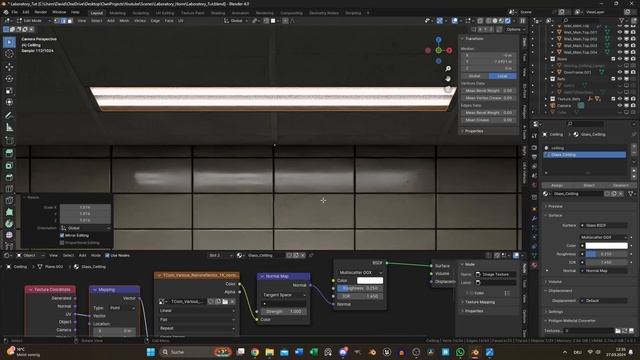Open Multiscatter GGX dropdown in BSDF node
The height and width of the screenshot is (360, 640).
point(360,272)
